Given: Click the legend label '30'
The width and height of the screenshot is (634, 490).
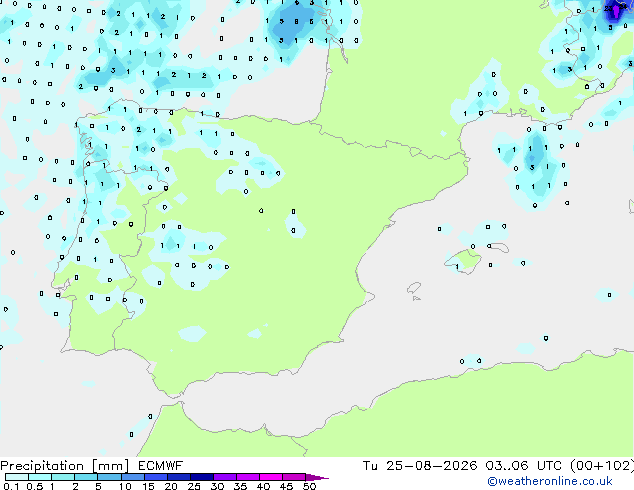Looking at the screenshot, I should coord(217,486).
